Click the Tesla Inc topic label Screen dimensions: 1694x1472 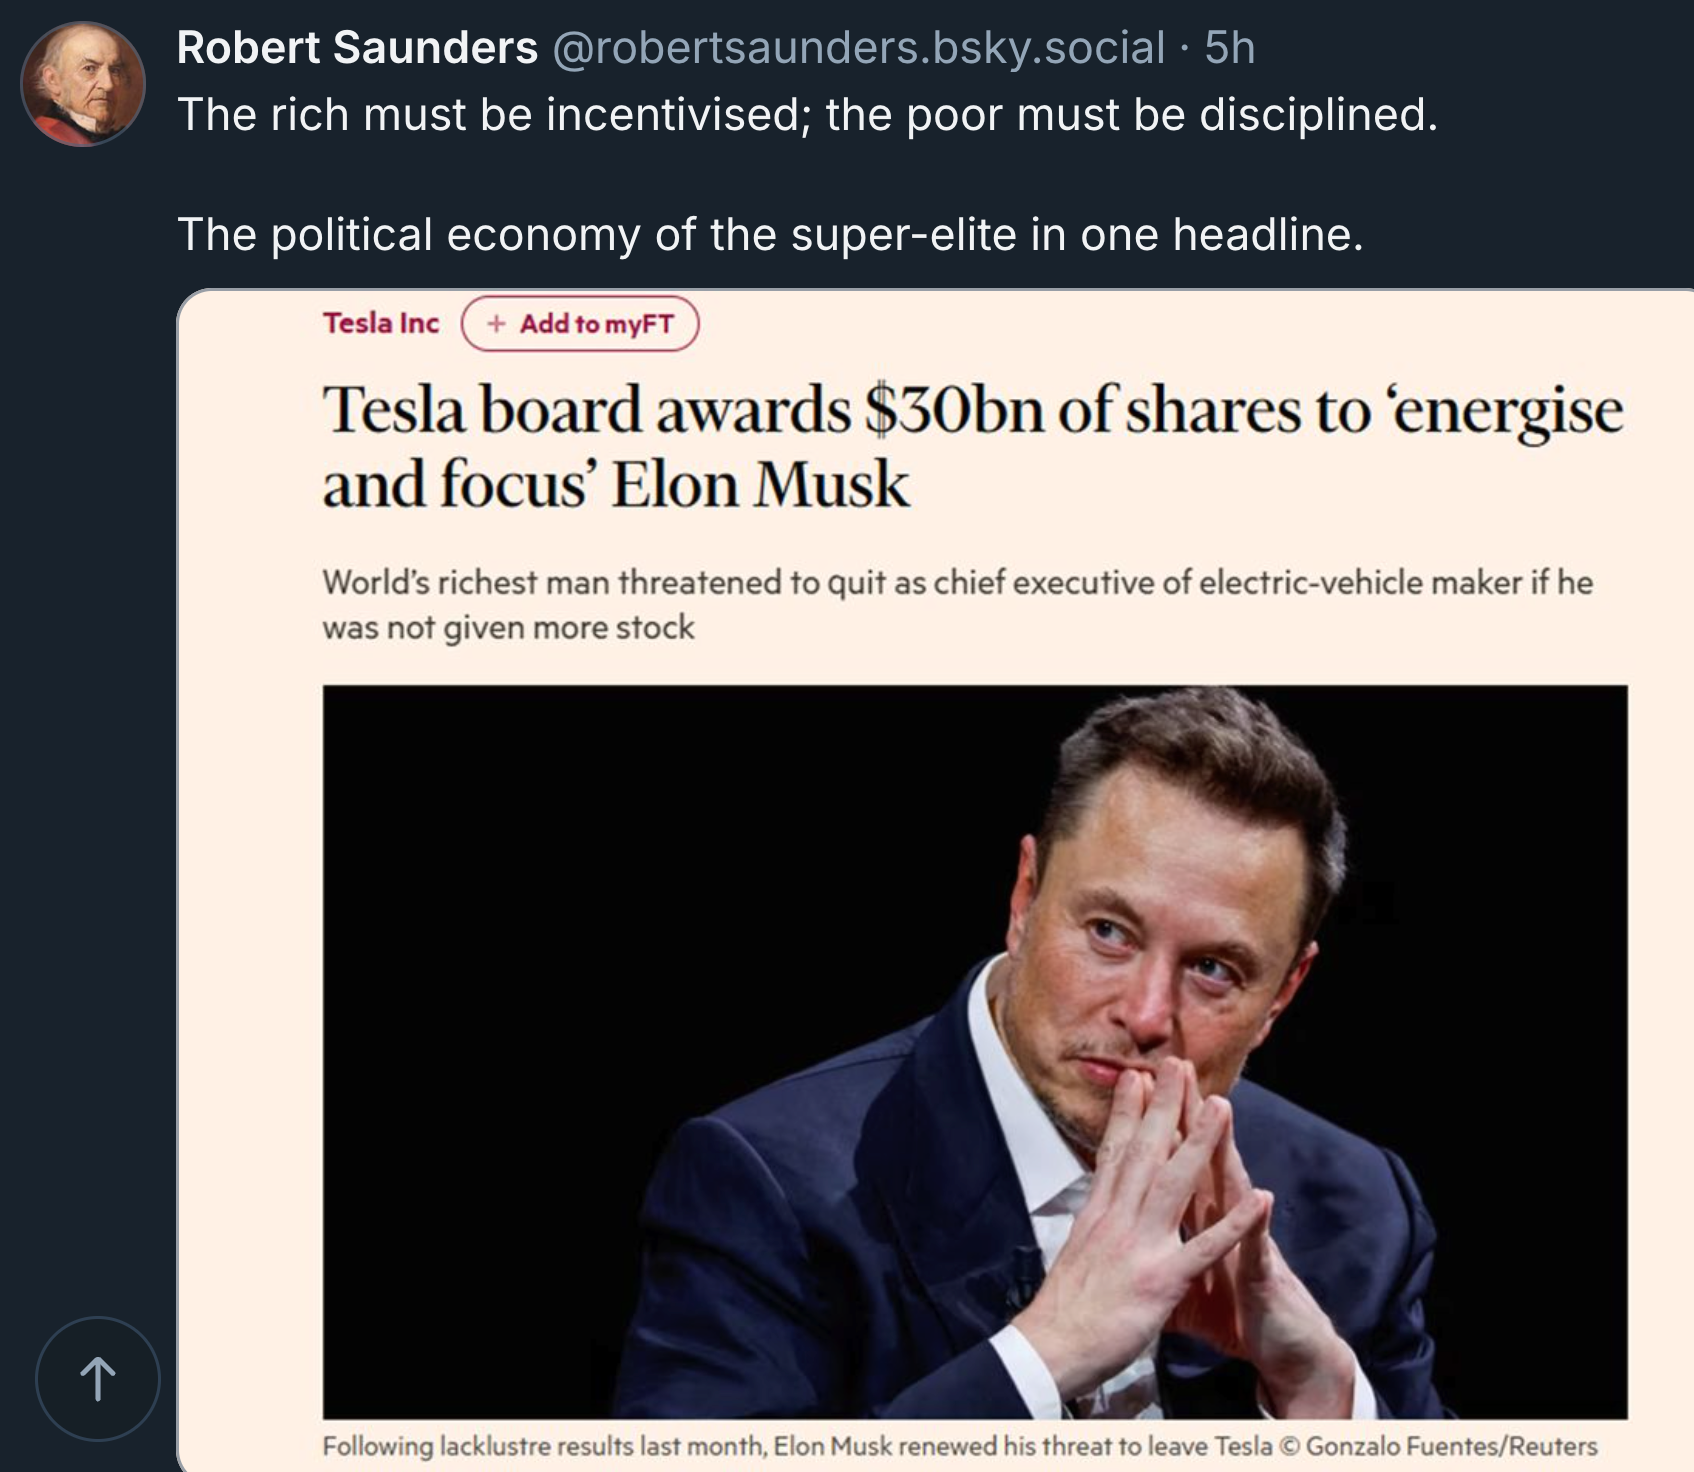click(x=380, y=324)
